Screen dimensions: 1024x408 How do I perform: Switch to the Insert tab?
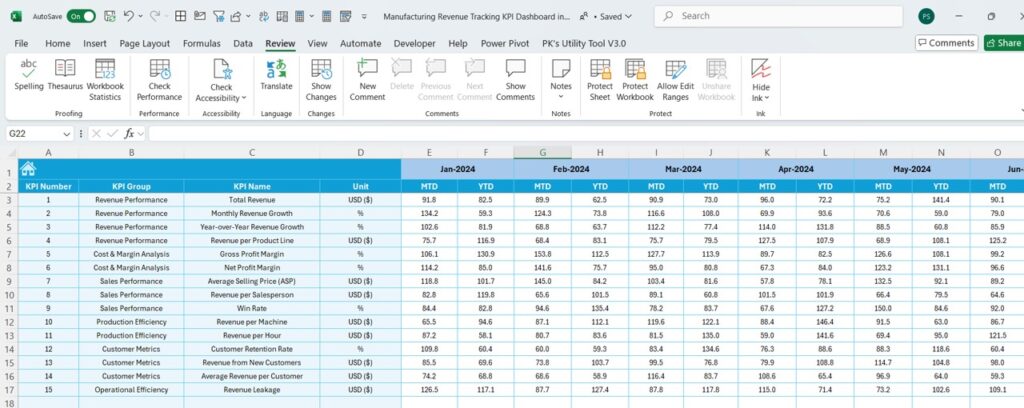click(95, 44)
